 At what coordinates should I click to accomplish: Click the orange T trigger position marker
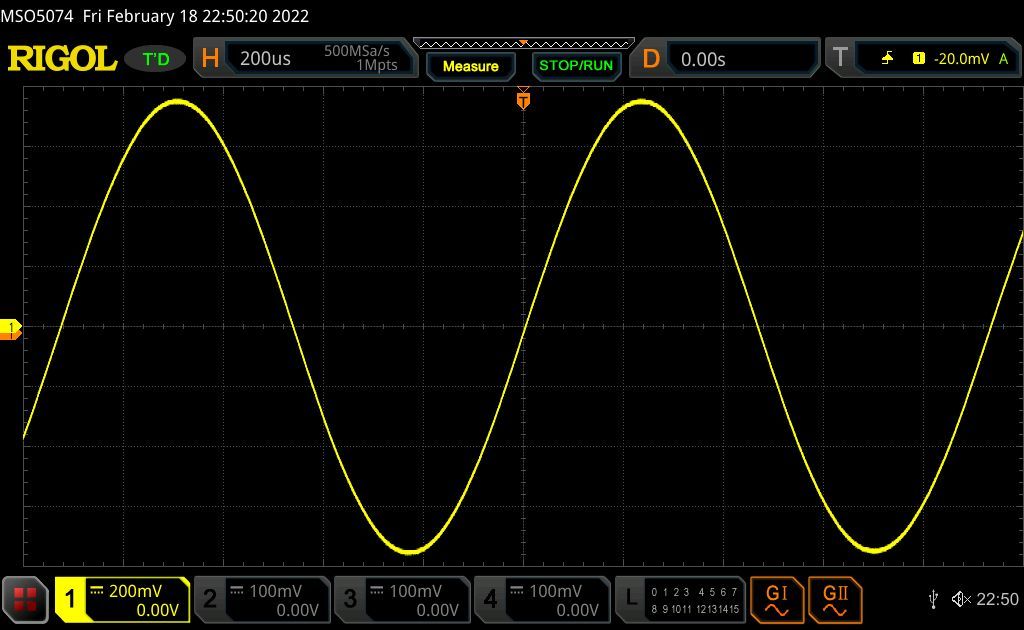point(523,100)
